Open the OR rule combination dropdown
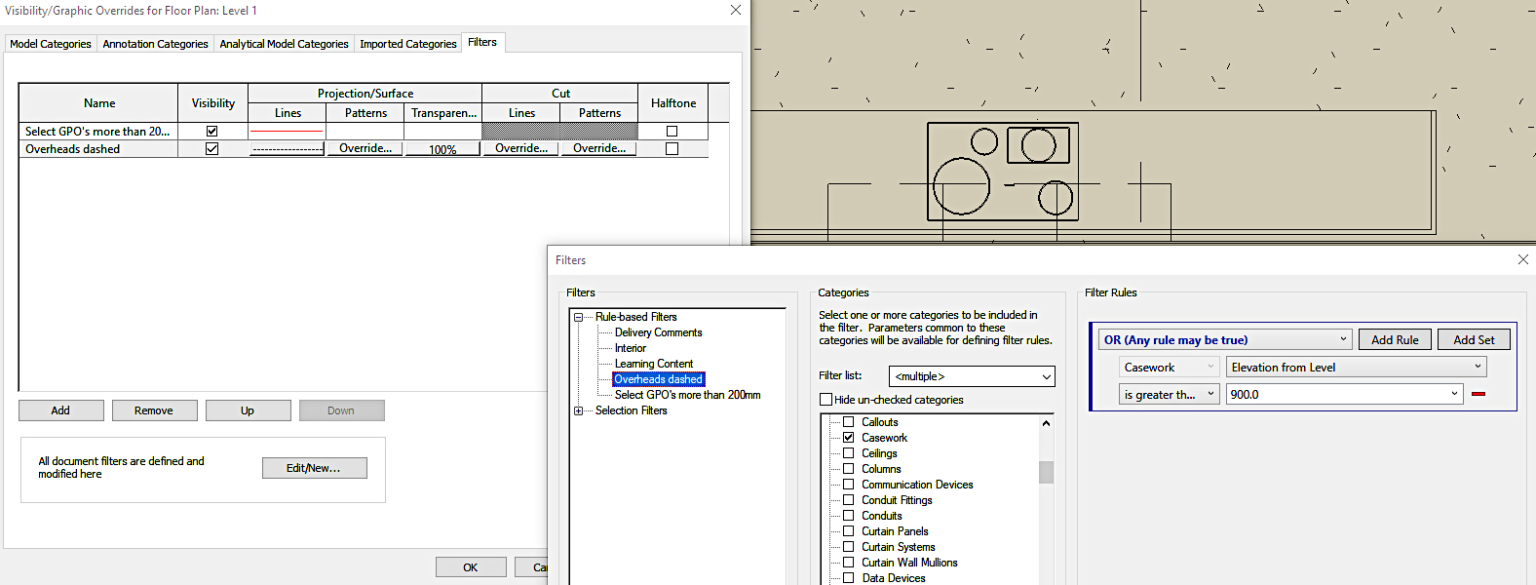1536x585 pixels. 1343,339
